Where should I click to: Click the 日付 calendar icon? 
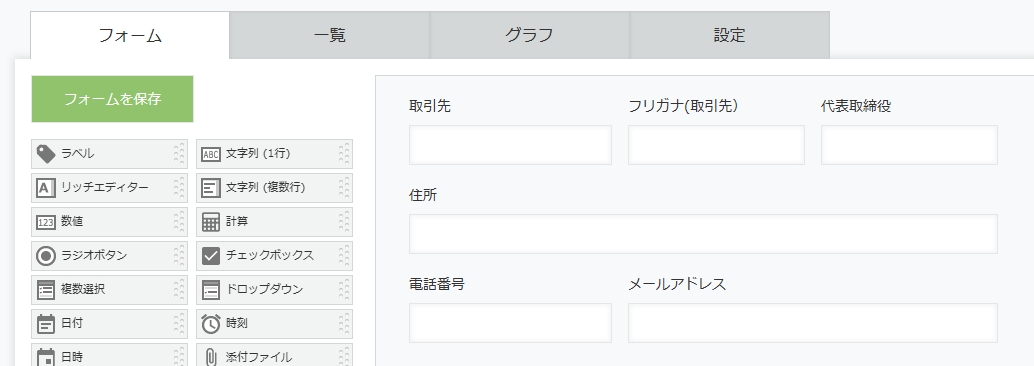click(x=46, y=324)
